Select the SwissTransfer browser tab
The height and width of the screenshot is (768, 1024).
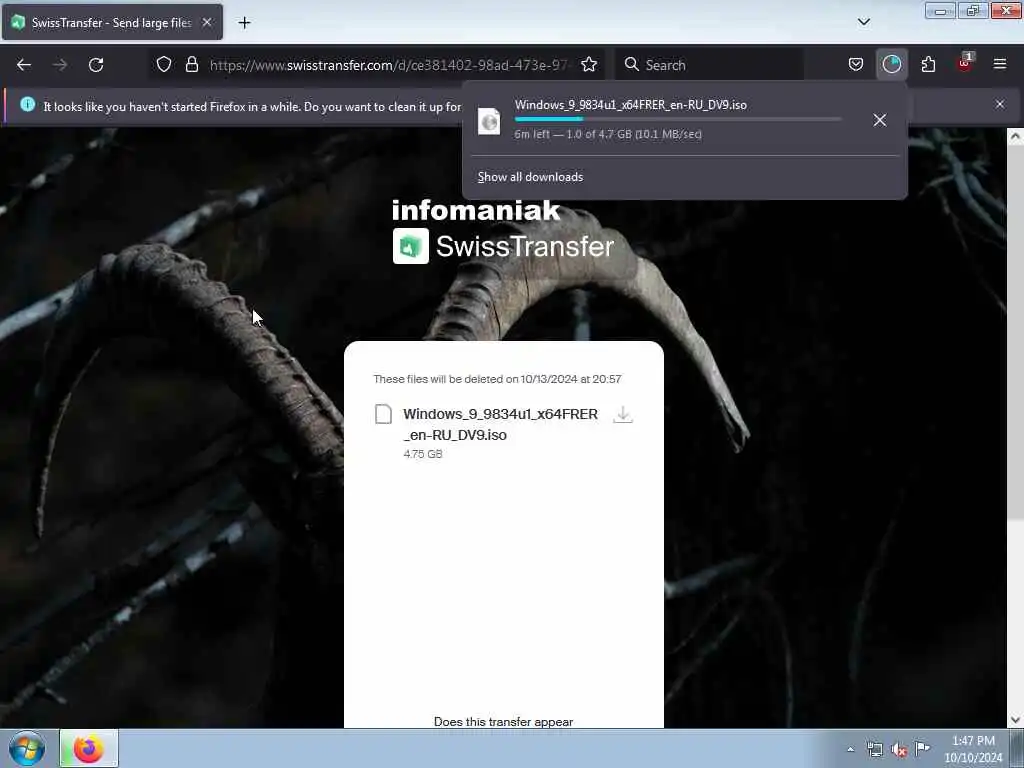coord(112,23)
